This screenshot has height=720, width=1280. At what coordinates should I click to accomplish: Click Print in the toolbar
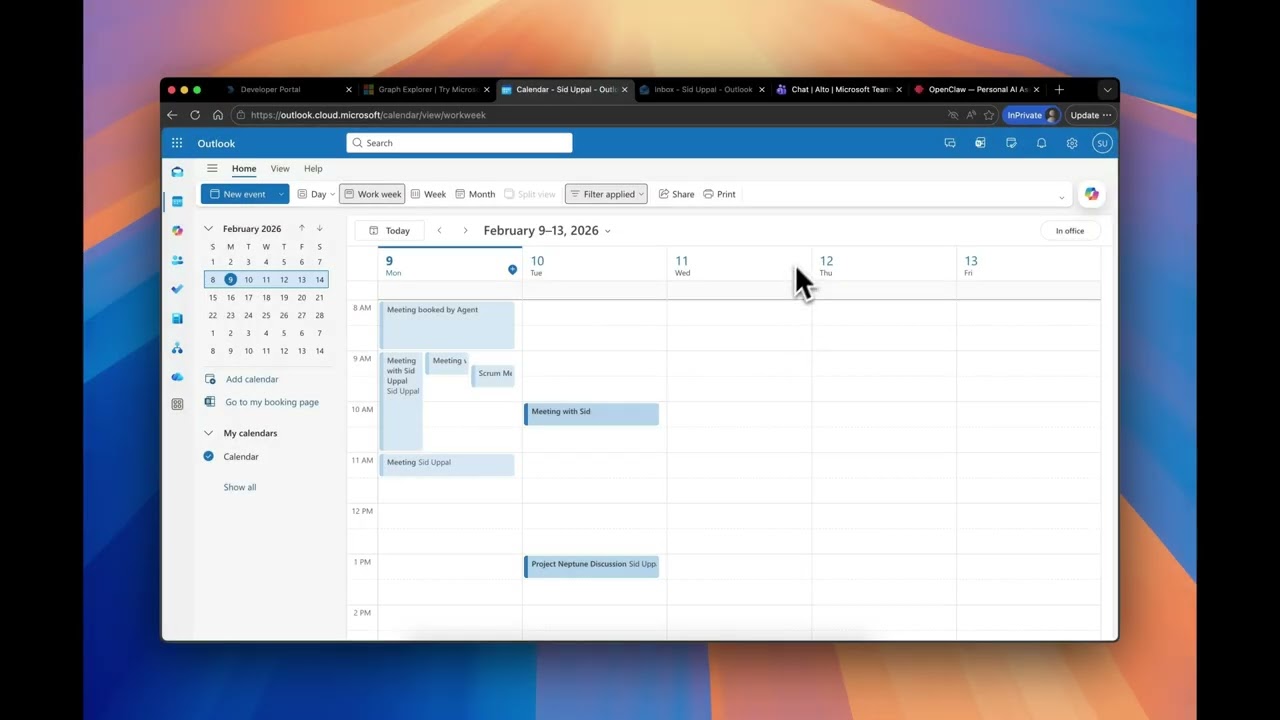719,194
